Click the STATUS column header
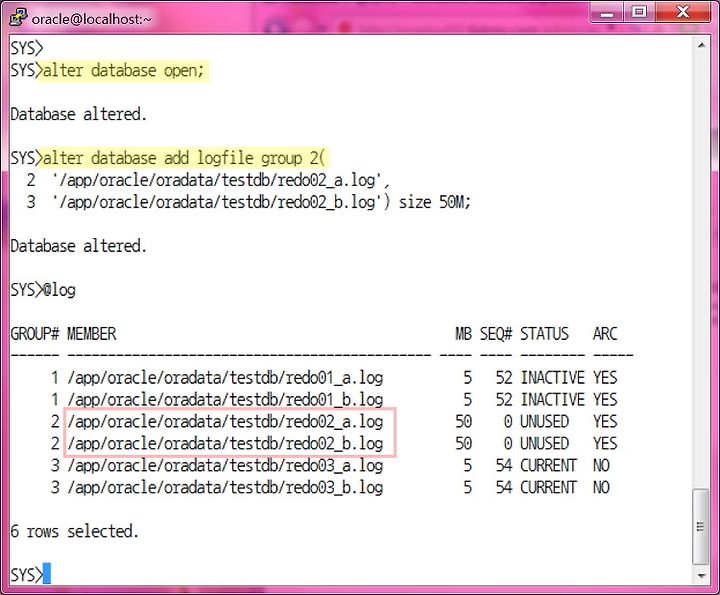Viewport: 720px width, 595px height. [544, 334]
